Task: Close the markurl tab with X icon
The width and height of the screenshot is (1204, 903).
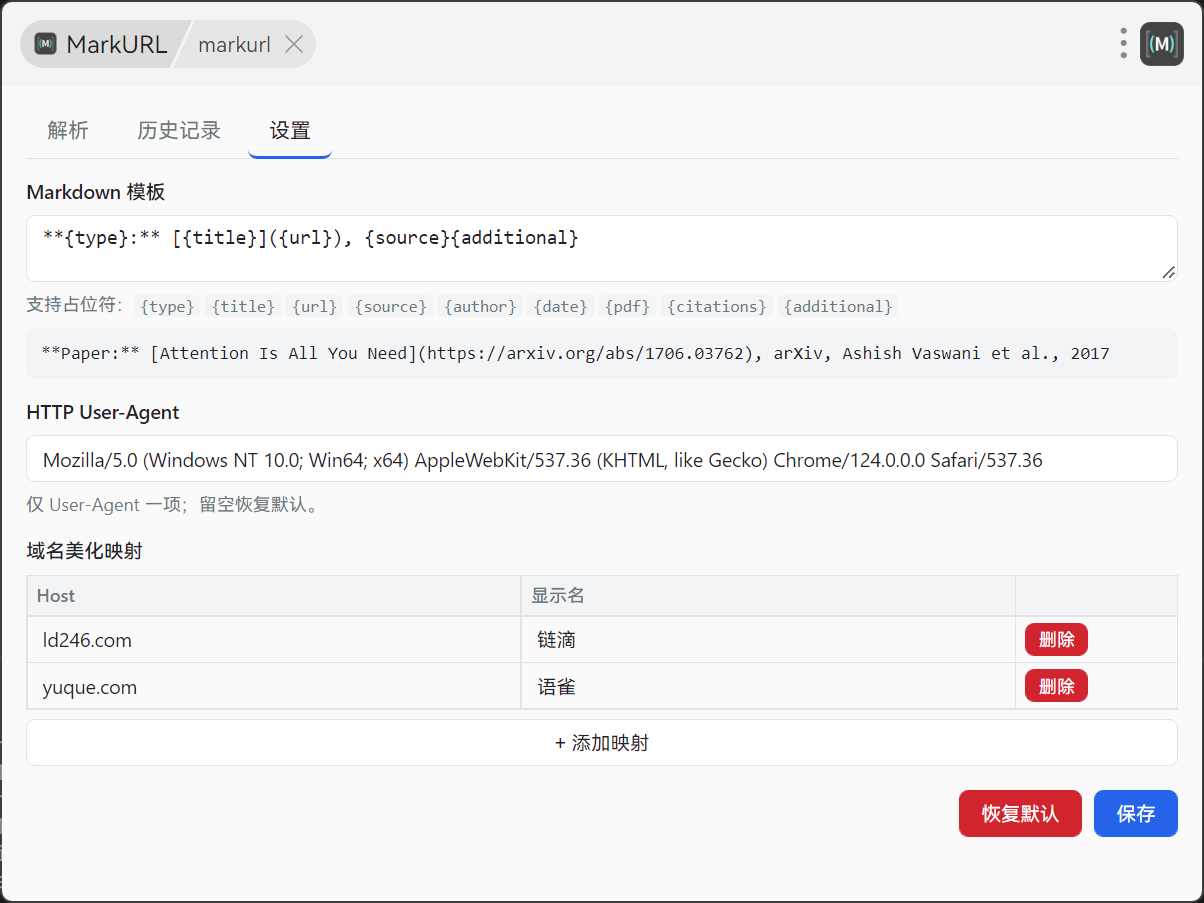Action: coord(294,44)
